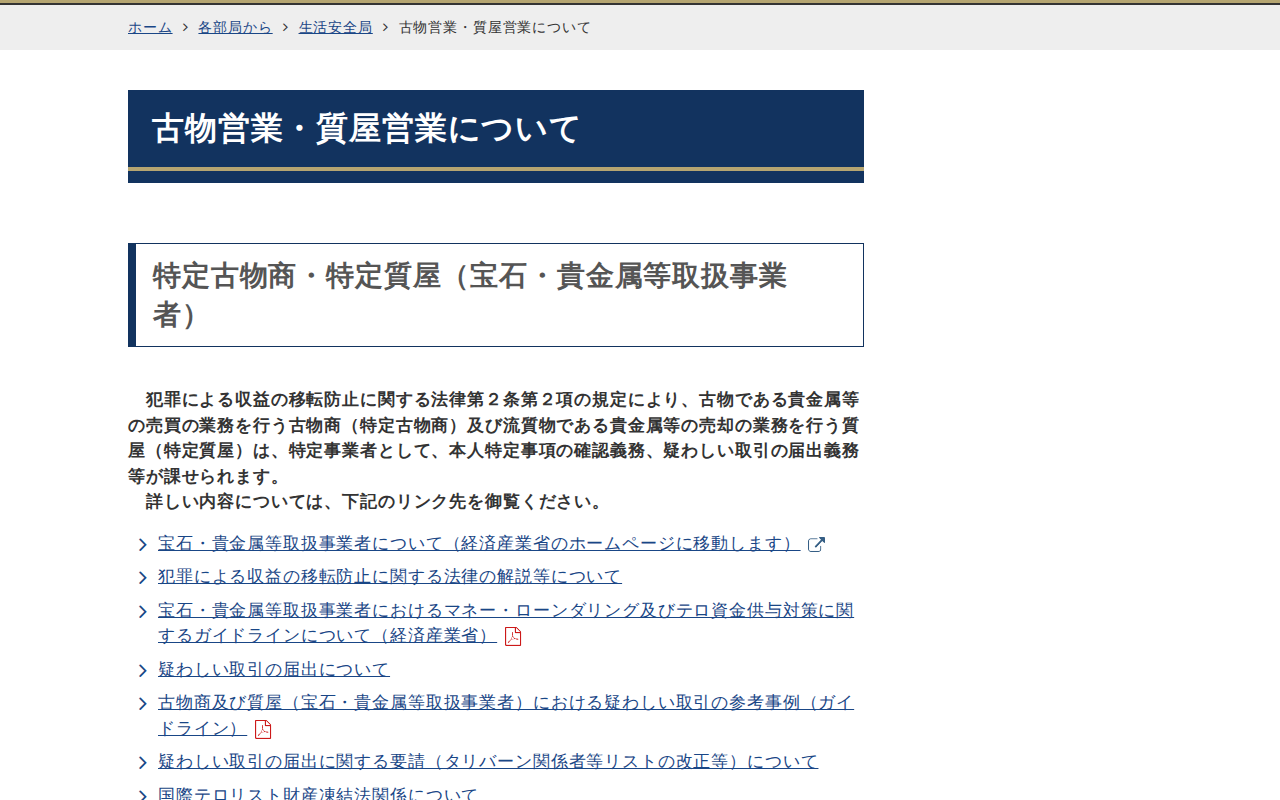1280x800 pixels.
Task: Click chevron bullet before マネー・ローンダリング guideline link
Action: click(x=143, y=611)
